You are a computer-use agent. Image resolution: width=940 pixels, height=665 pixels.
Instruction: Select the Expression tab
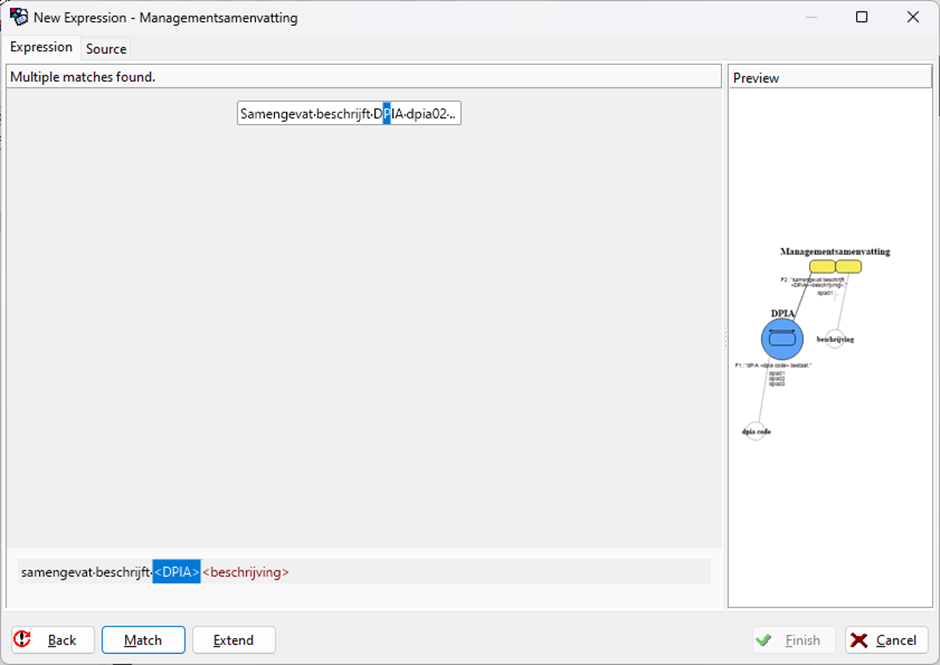(x=41, y=47)
